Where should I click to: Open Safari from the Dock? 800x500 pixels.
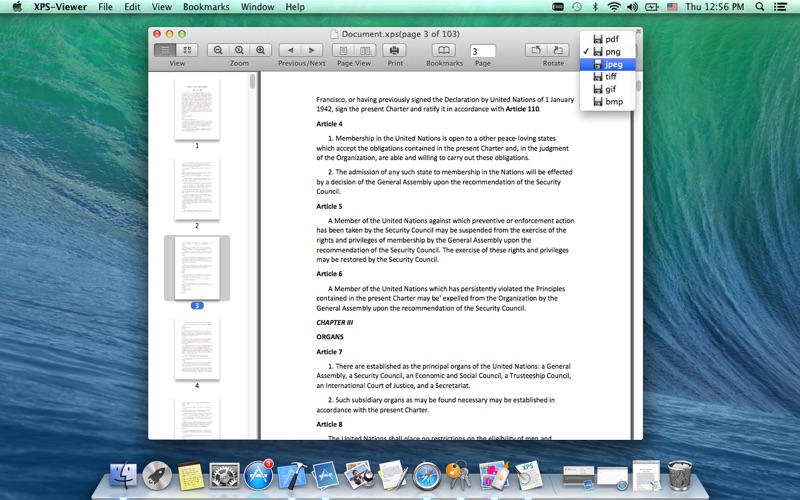point(427,476)
